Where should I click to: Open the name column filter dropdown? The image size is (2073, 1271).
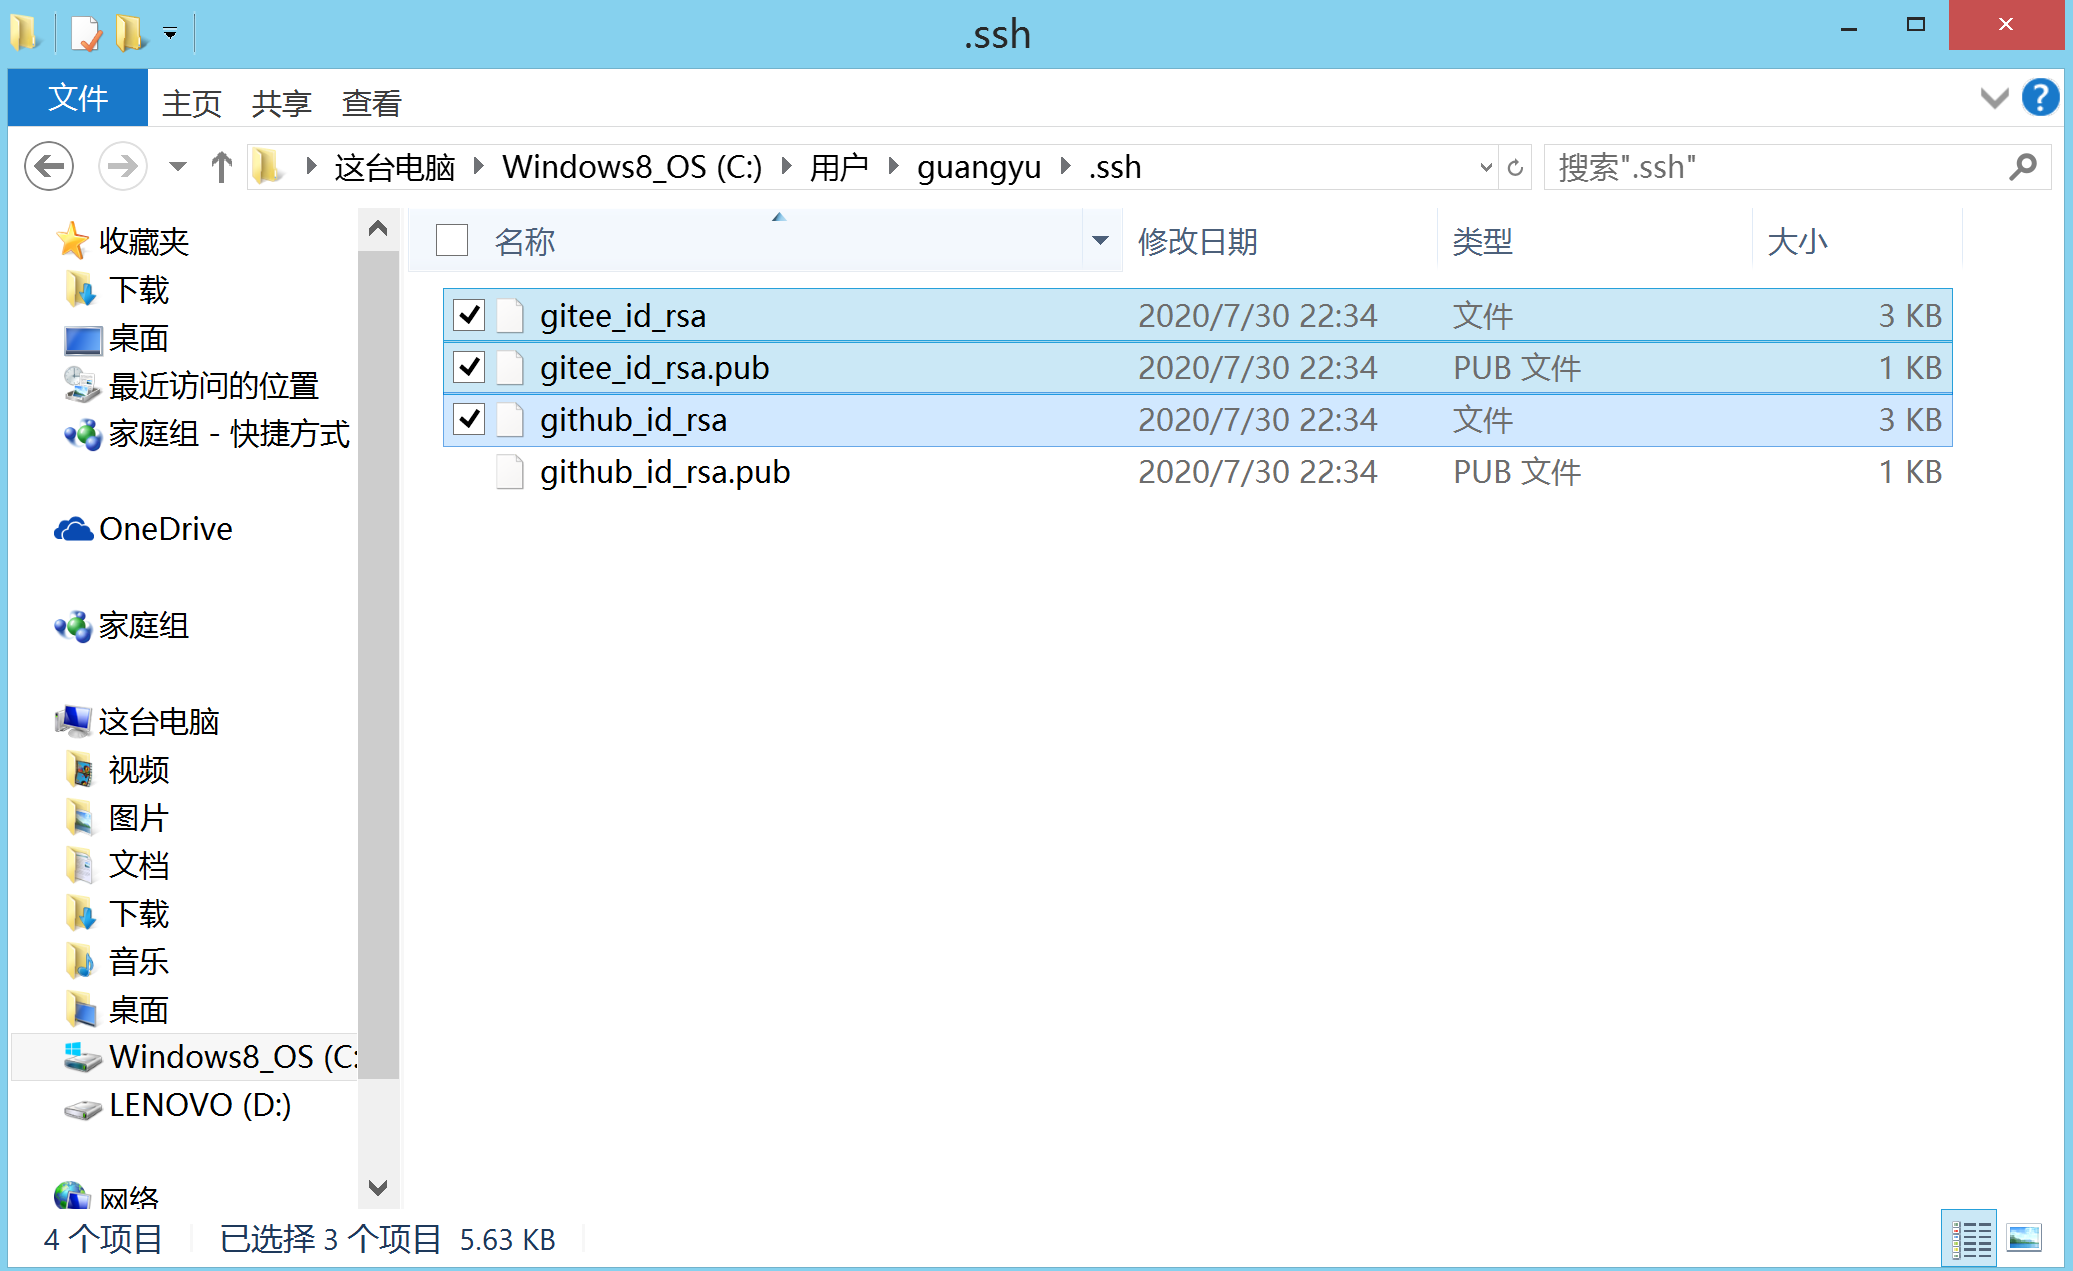tap(1100, 240)
